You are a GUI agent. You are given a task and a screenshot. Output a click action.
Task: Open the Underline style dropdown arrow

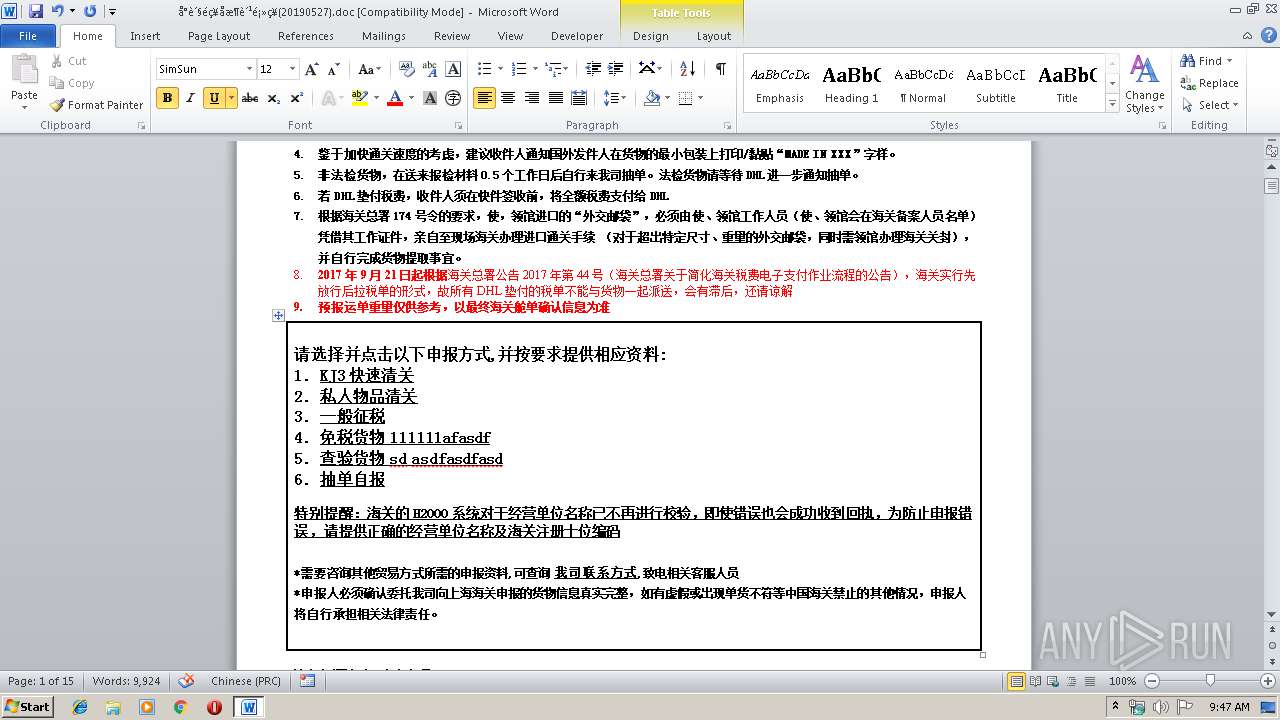click(231, 98)
